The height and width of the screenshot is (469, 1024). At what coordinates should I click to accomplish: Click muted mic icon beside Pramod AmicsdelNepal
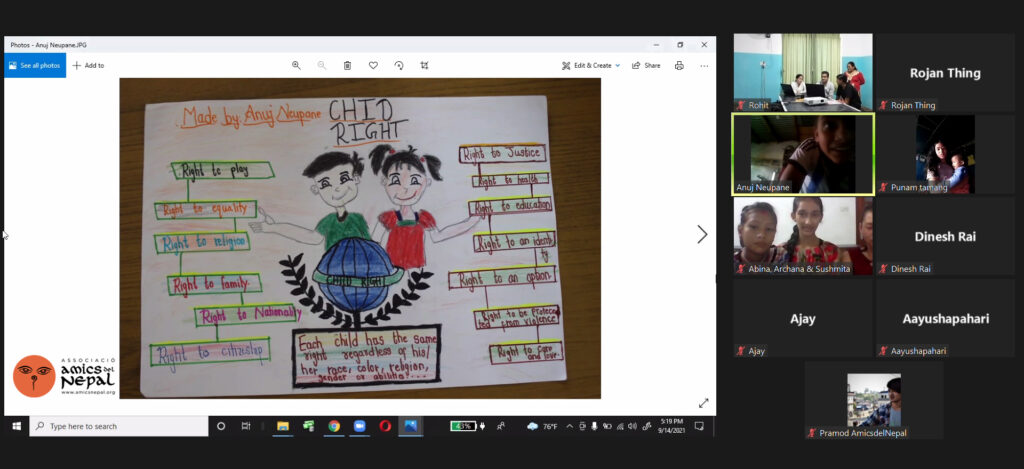(x=812, y=432)
